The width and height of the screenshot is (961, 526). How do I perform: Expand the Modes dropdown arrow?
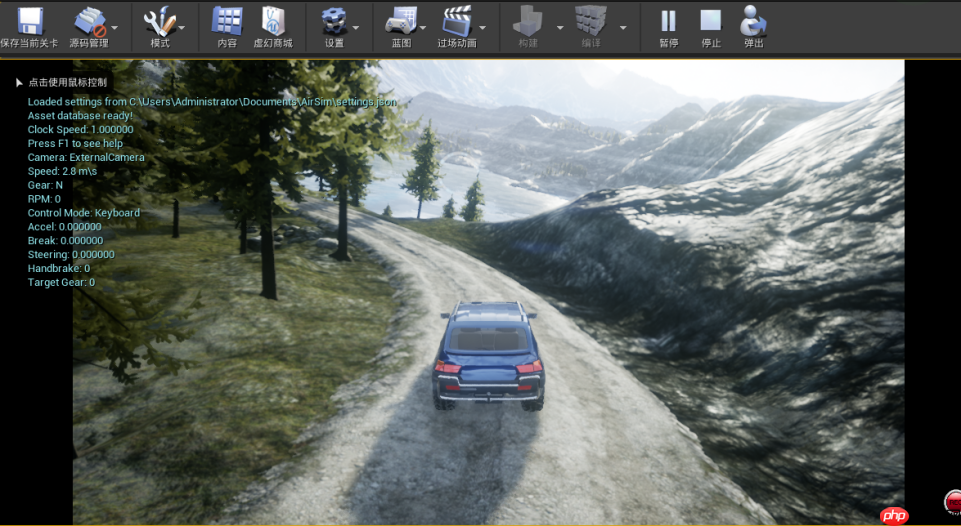coord(181,28)
